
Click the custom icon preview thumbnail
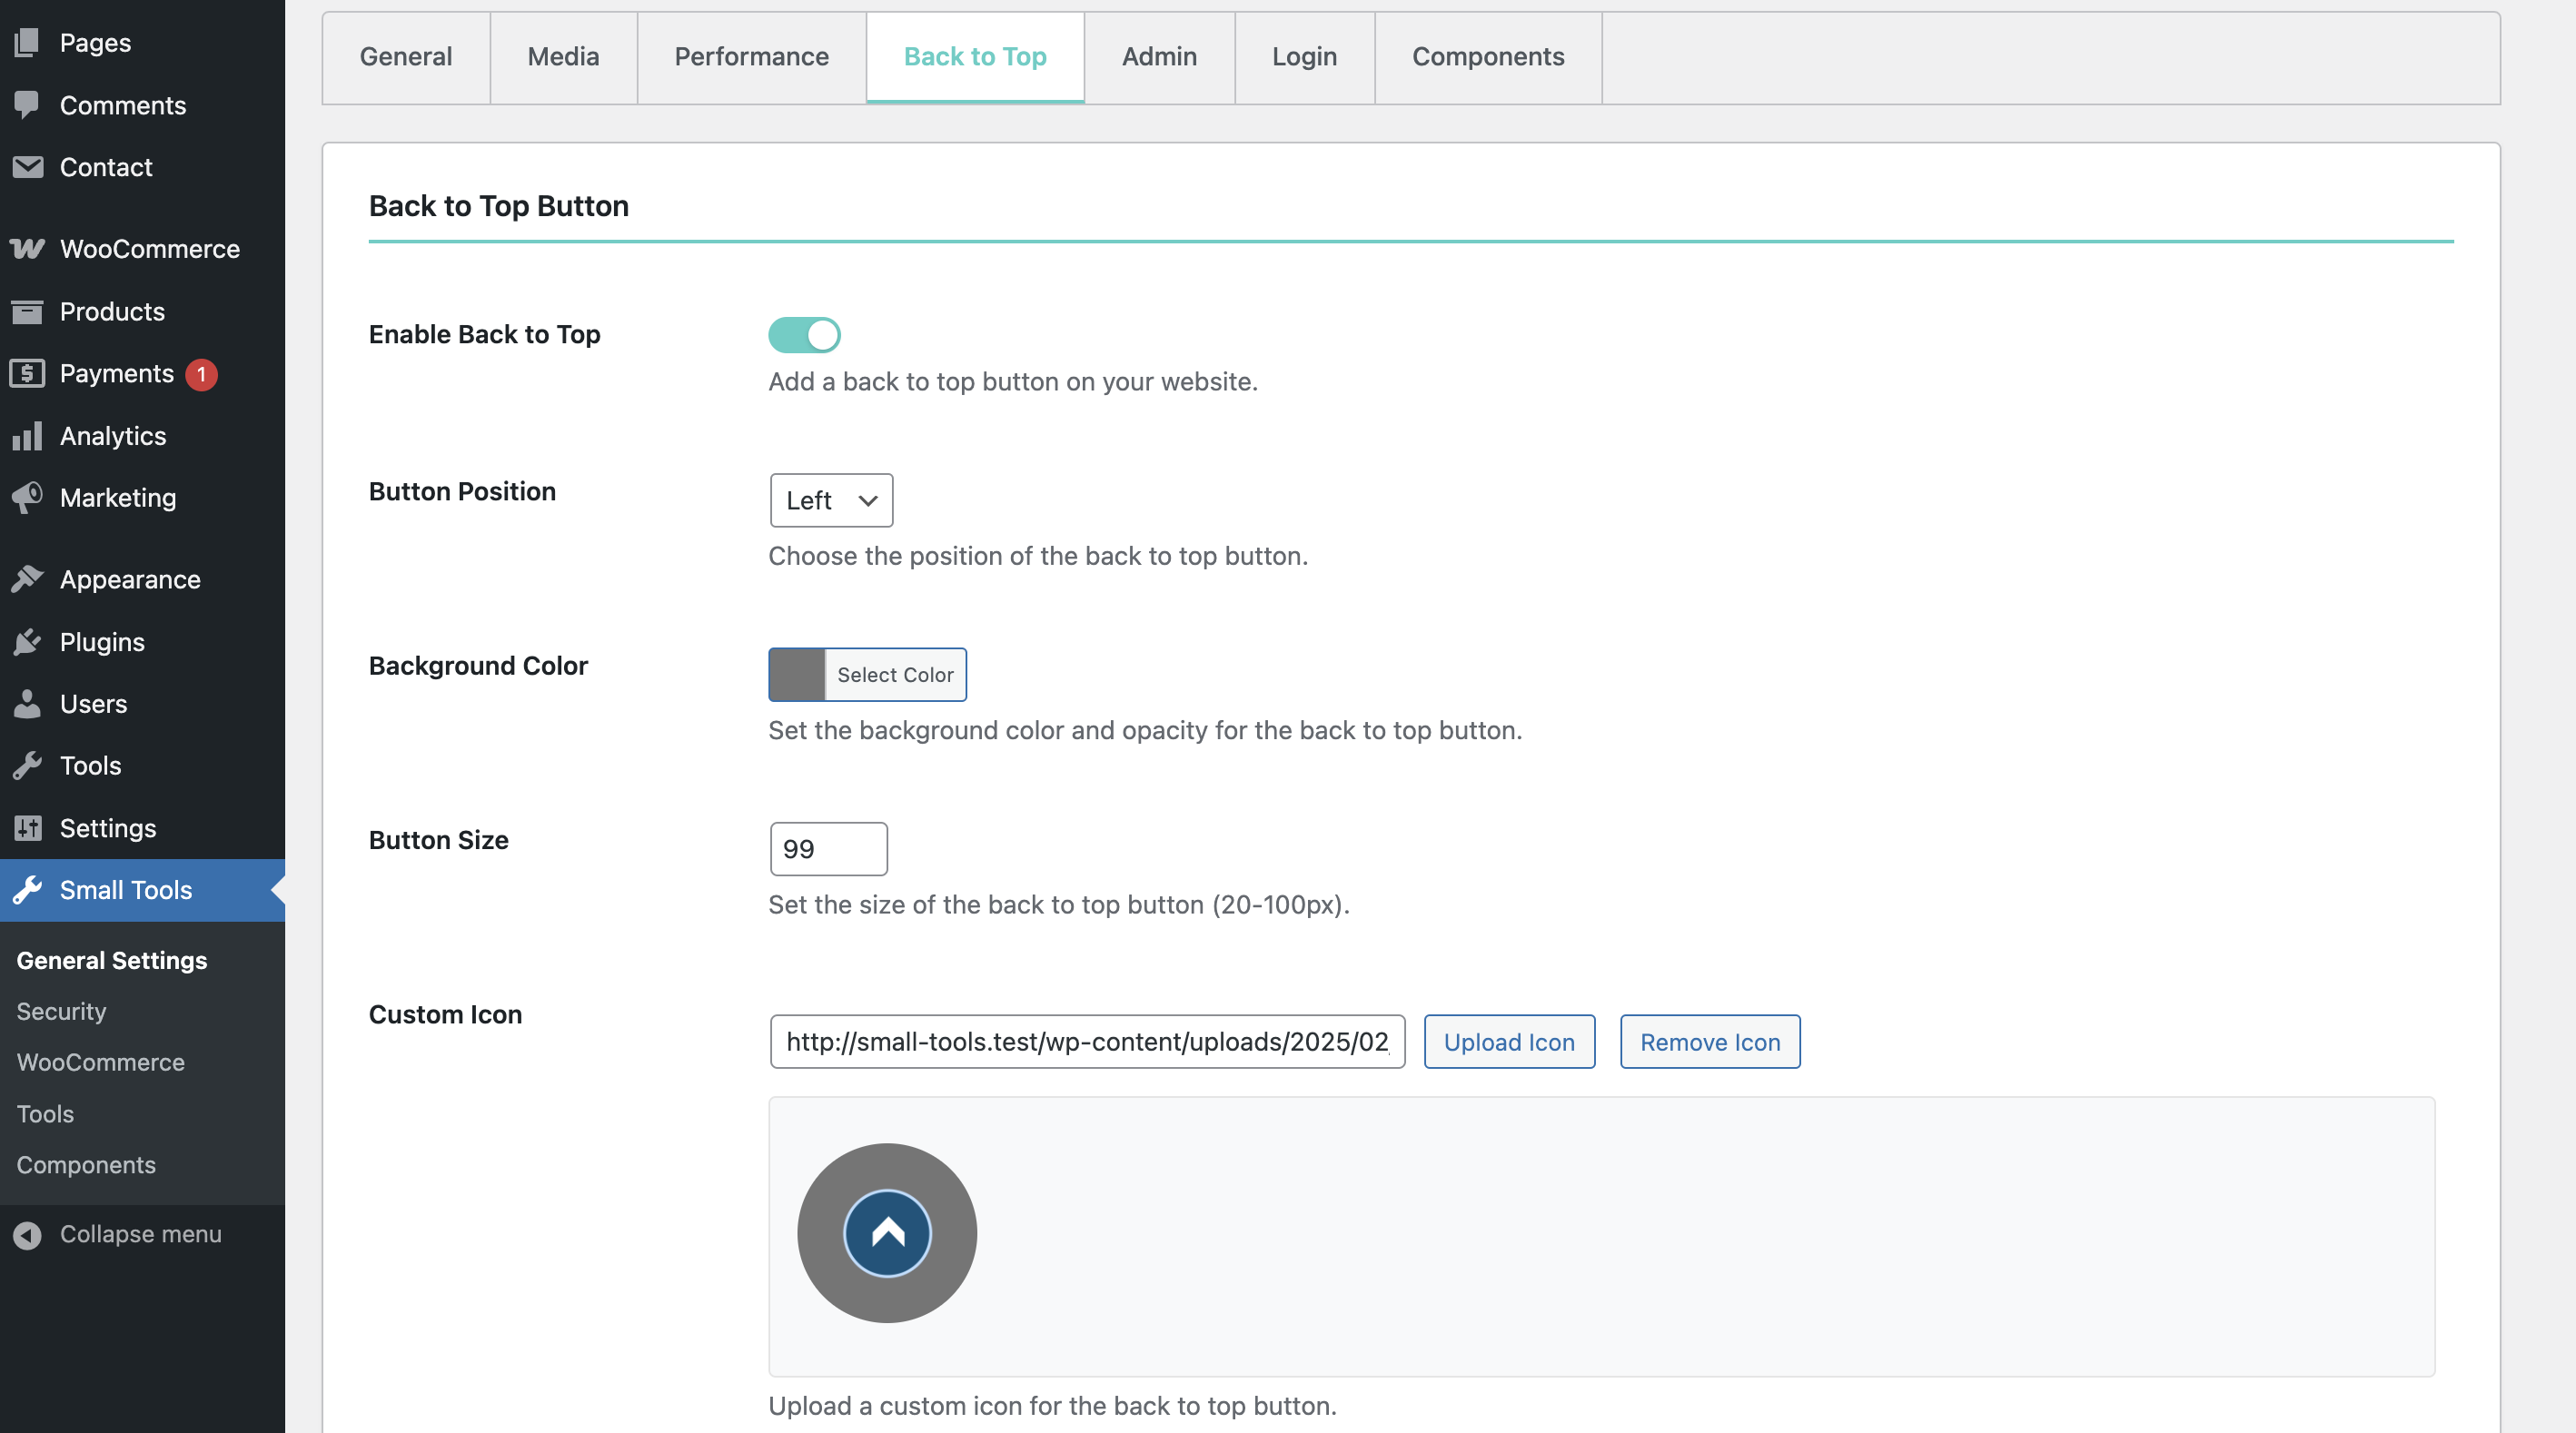pyautogui.click(x=886, y=1233)
